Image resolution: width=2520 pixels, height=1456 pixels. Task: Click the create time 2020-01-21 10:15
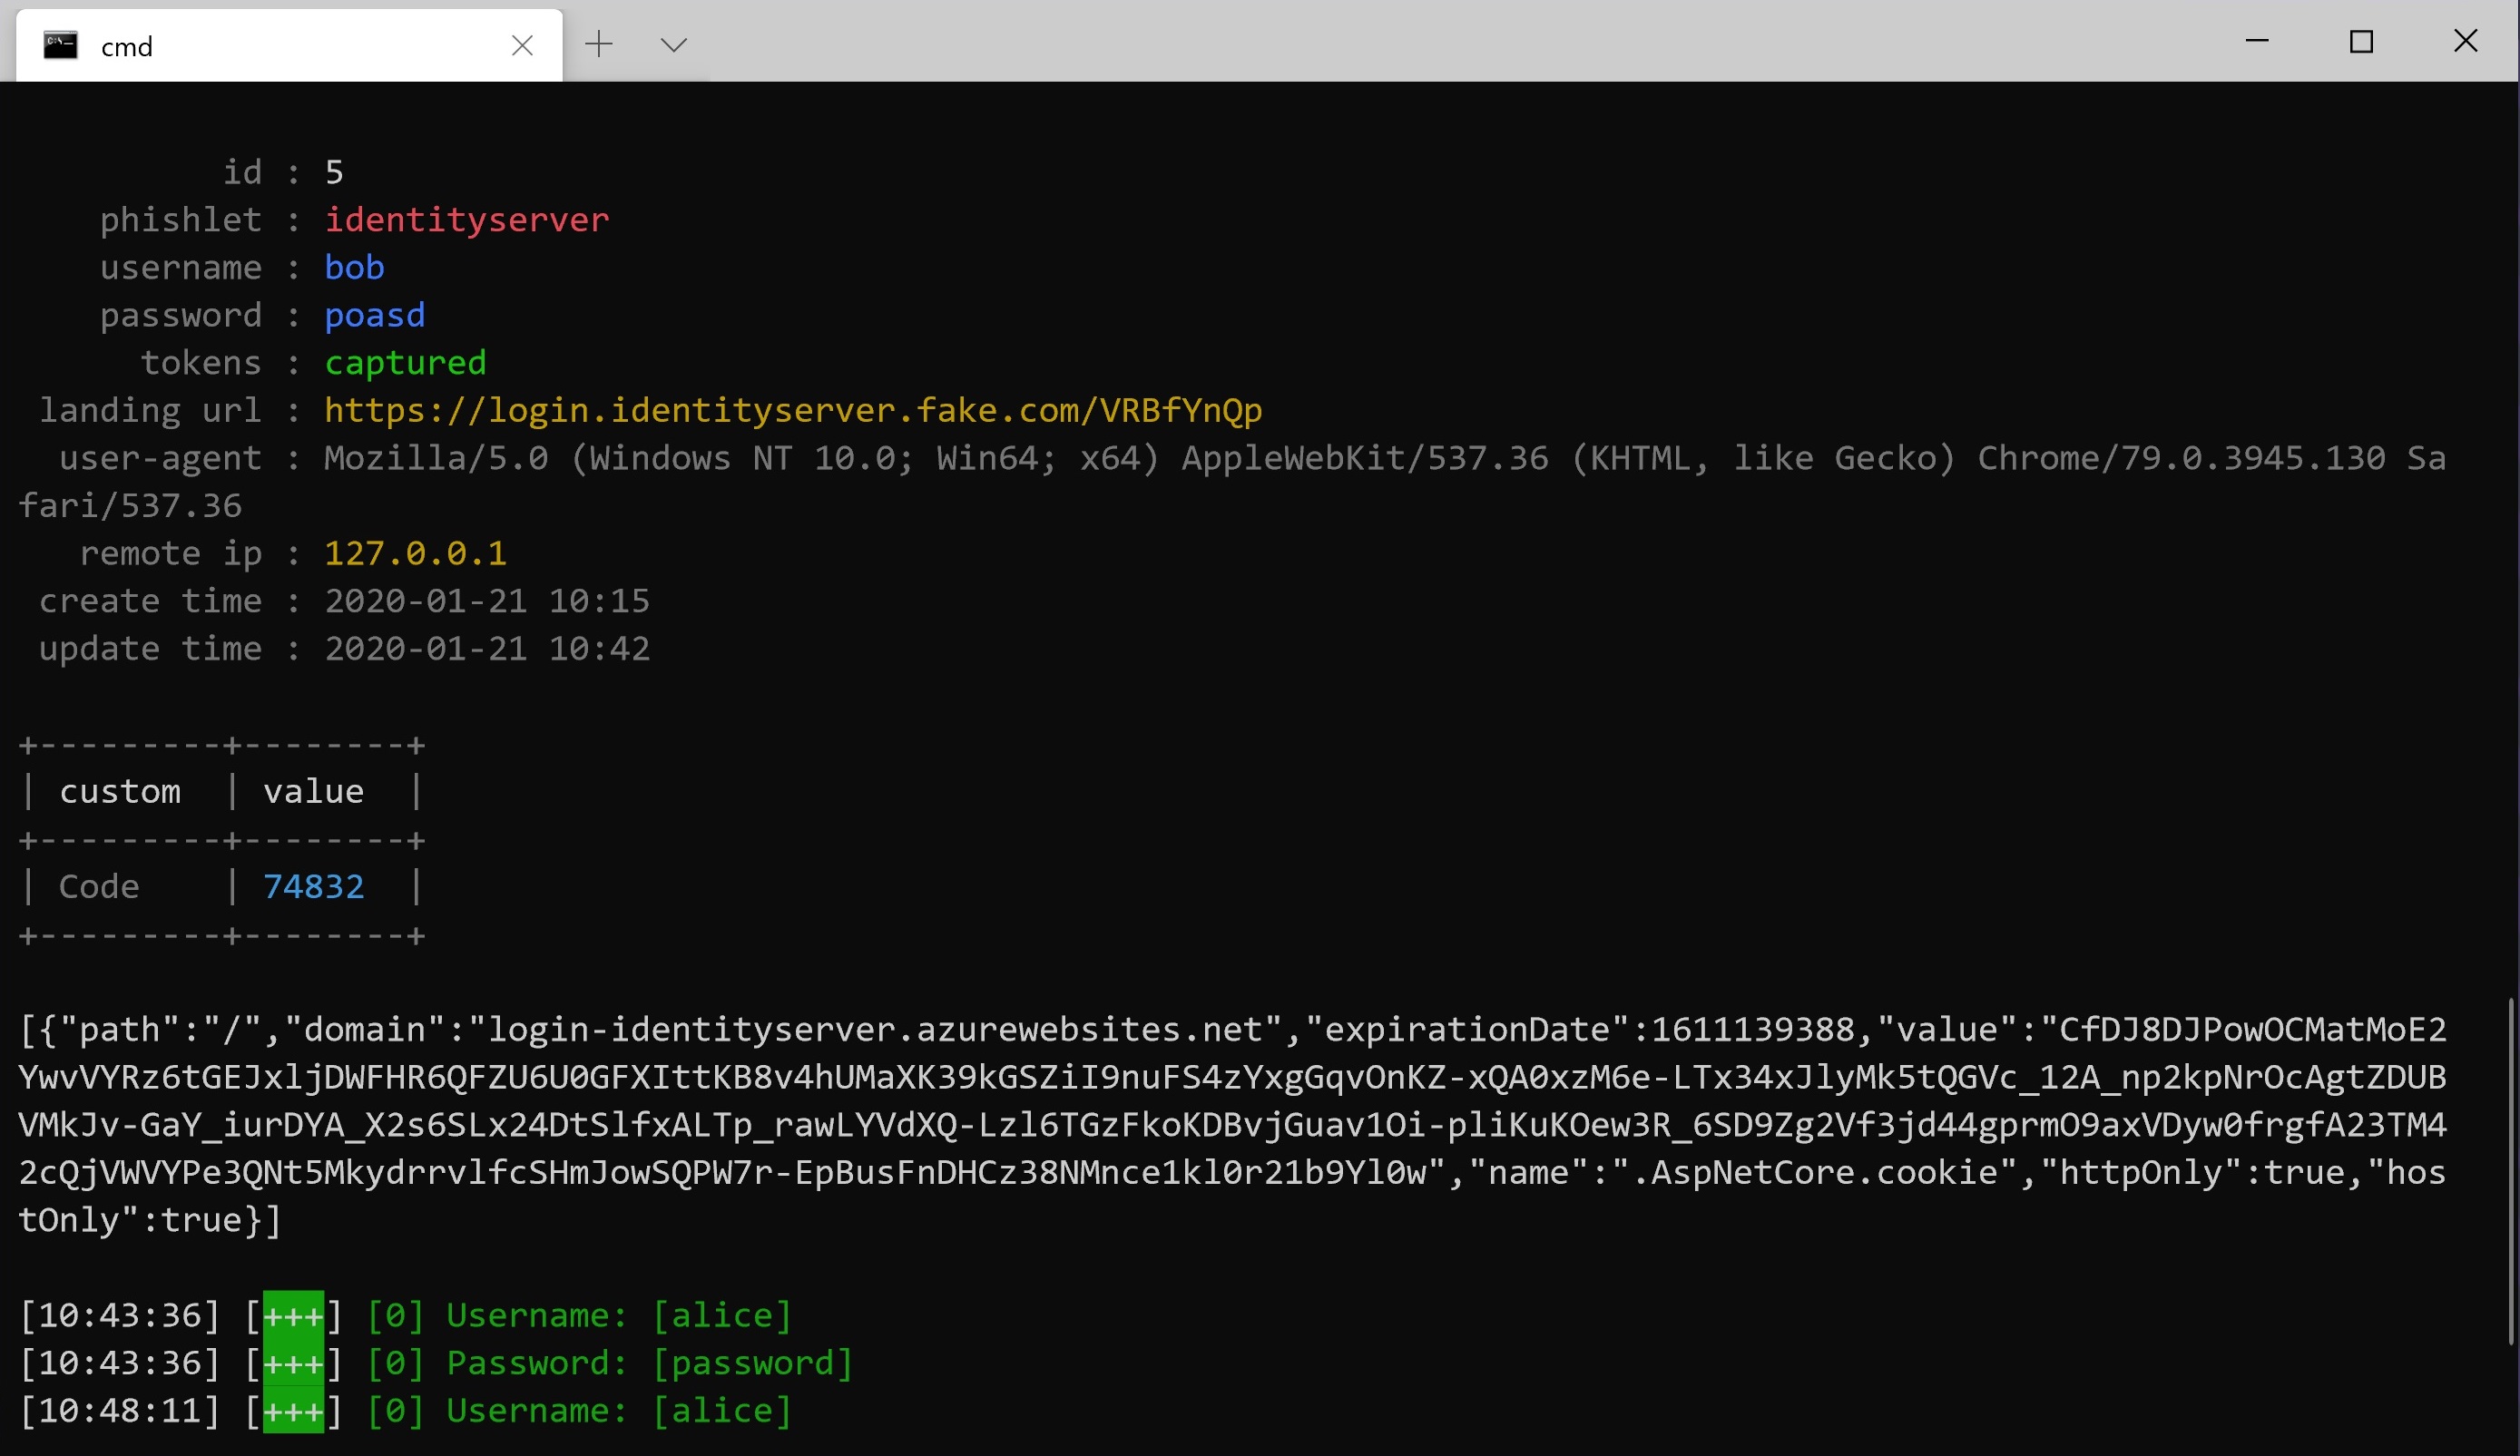[x=487, y=601]
